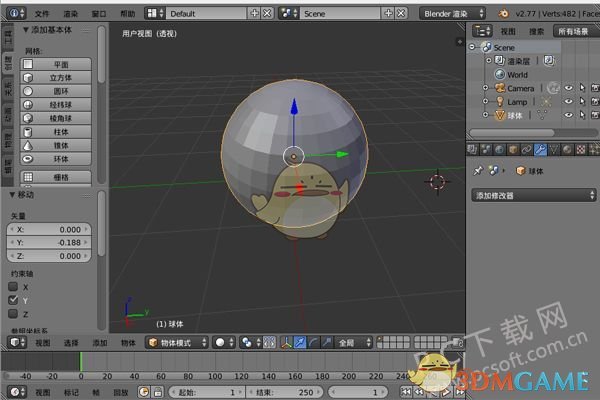Select the scale manipulator icon

327,342
